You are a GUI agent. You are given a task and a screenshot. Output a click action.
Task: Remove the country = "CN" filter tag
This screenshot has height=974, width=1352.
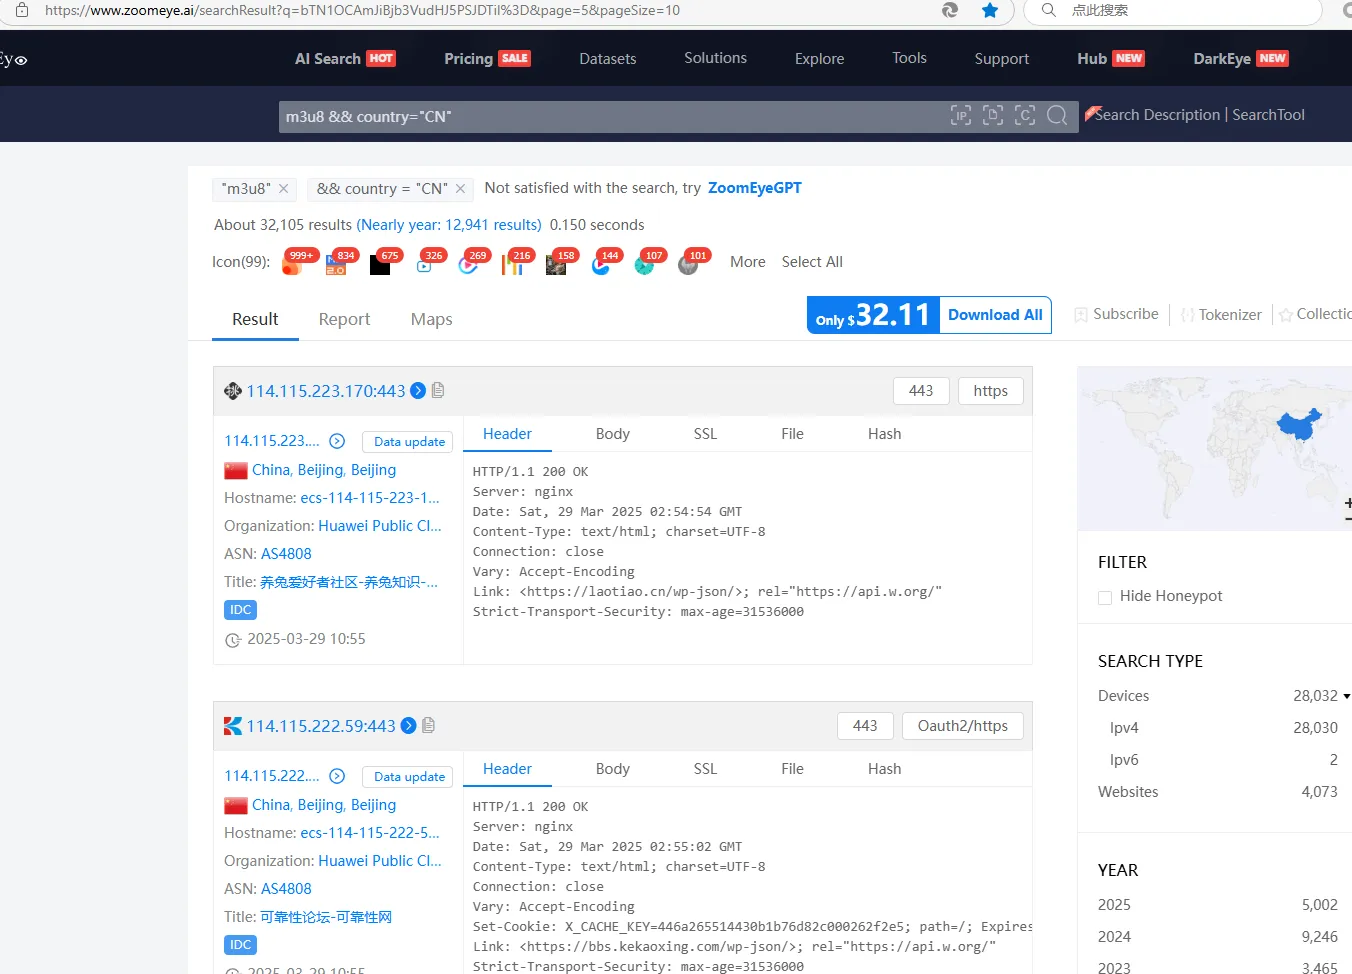pos(460,189)
